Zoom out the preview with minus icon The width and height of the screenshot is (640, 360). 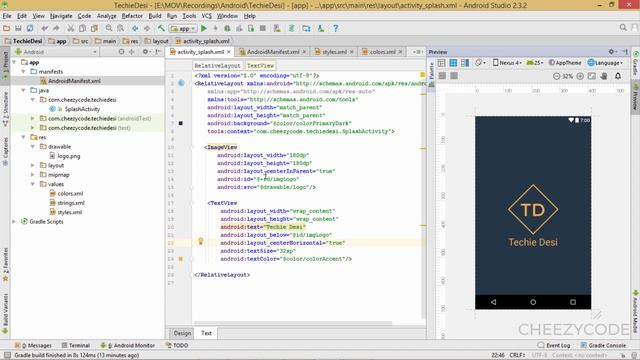coord(556,76)
